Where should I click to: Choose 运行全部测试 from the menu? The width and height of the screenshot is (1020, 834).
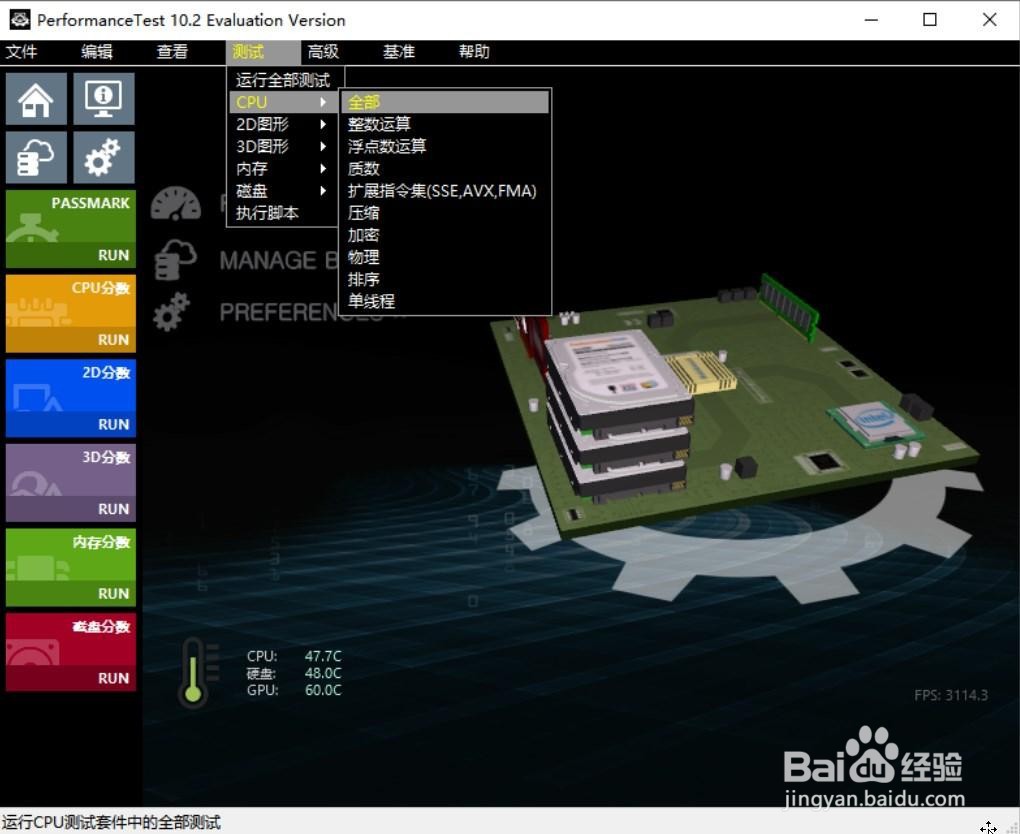[283, 80]
